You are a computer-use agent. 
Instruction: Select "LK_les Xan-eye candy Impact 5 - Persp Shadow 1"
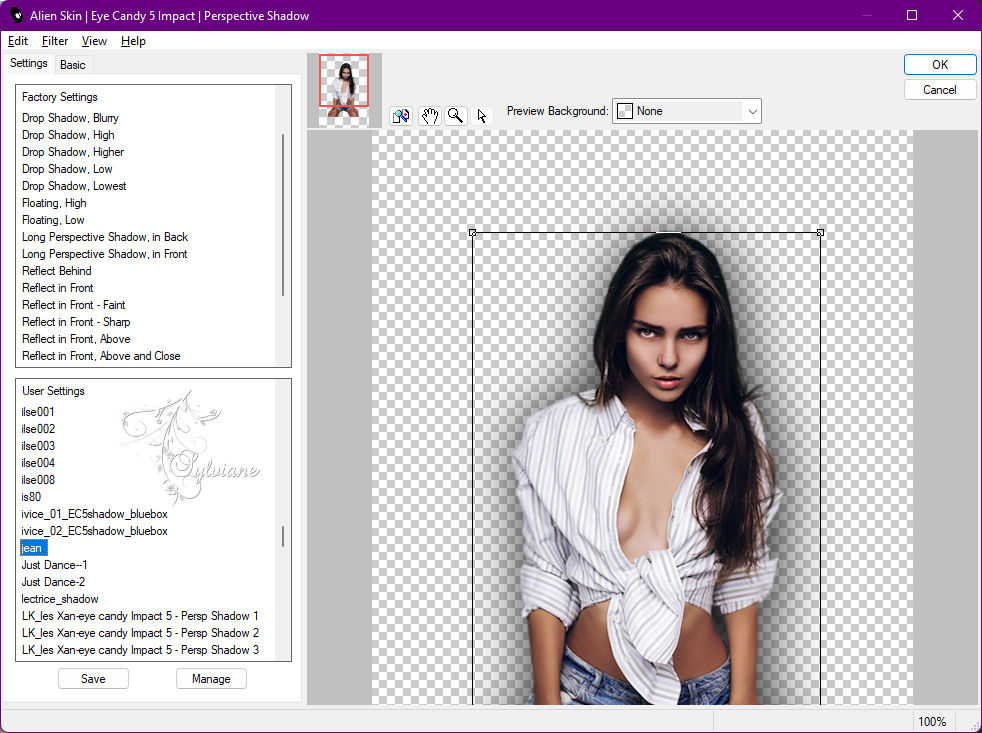pyautogui.click(x=140, y=615)
